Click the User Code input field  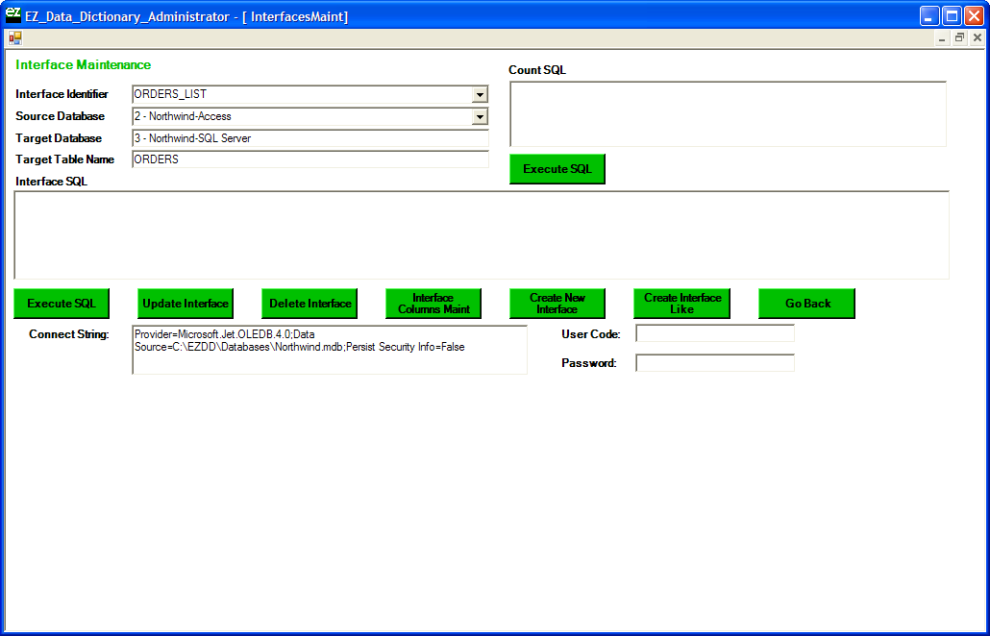point(715,334)
